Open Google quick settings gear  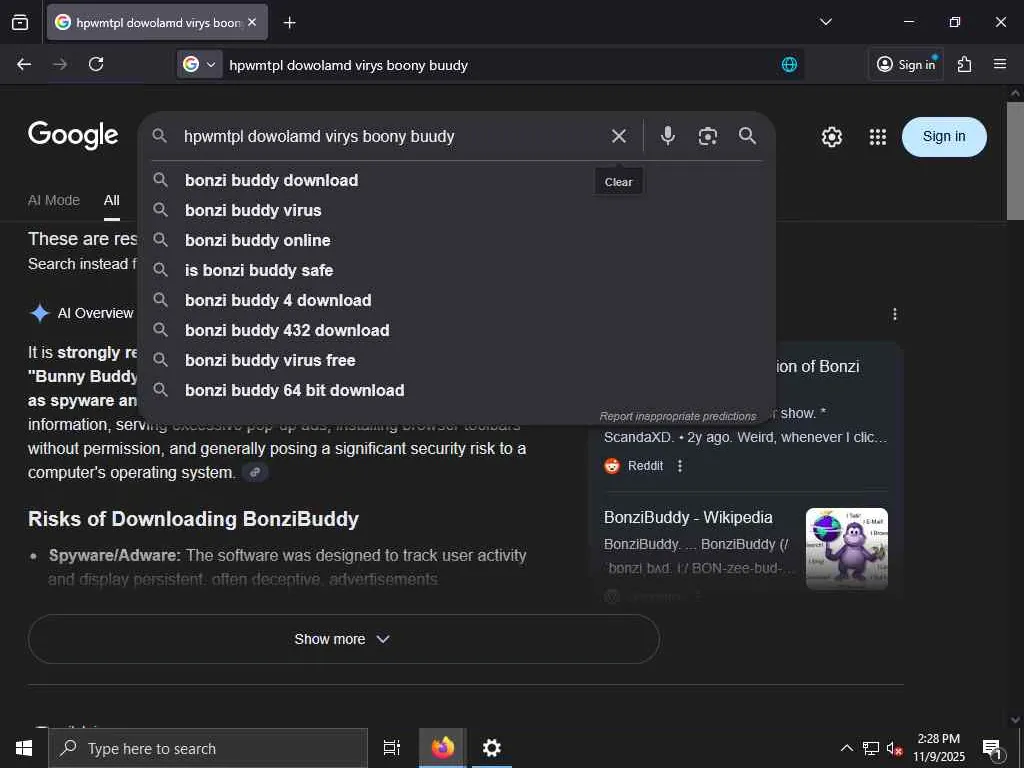(x=831, y=136)
